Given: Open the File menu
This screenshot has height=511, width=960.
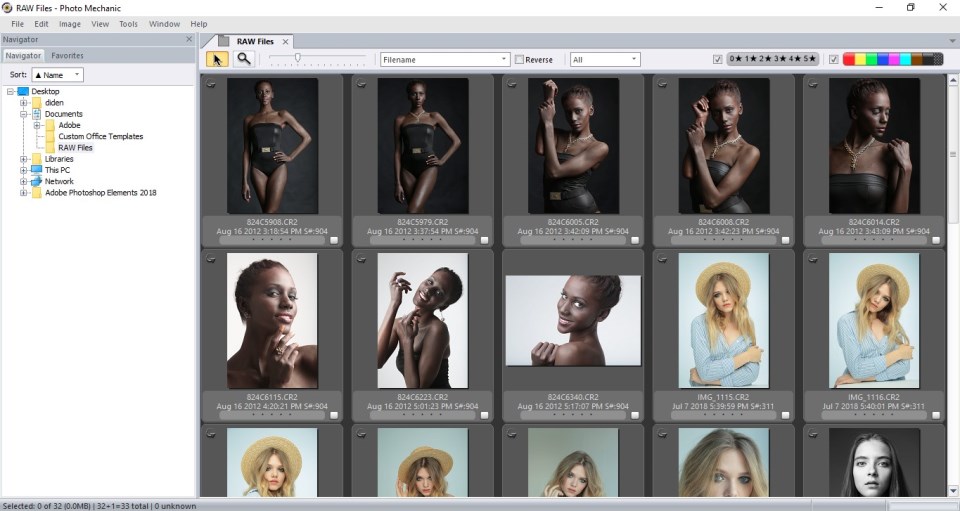Looking at the screenshot, I should (x=18, y=24).
